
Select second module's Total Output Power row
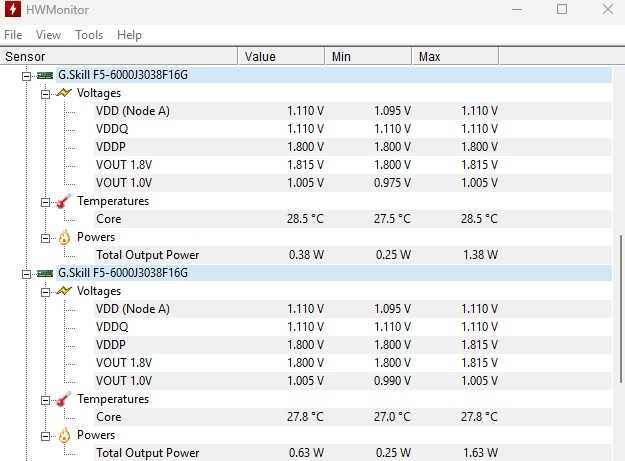coord(352,453)
